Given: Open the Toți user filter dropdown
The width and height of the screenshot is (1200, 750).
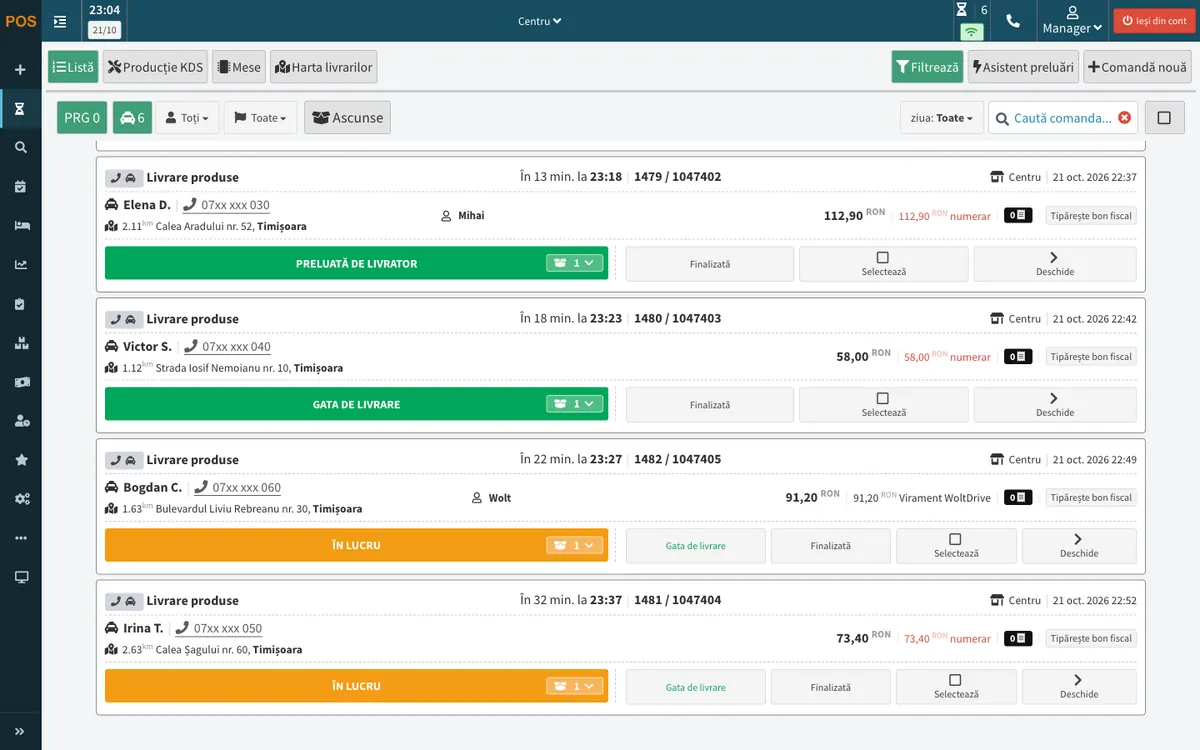Looking at the screenshot, I should tap(187, 118).
